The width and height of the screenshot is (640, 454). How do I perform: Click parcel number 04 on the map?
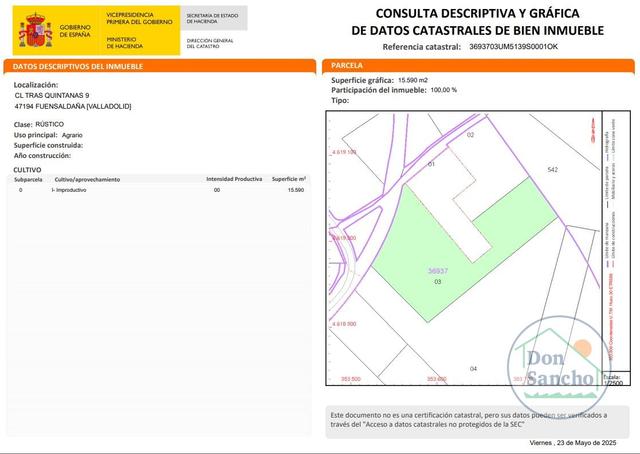coord(473,369)
